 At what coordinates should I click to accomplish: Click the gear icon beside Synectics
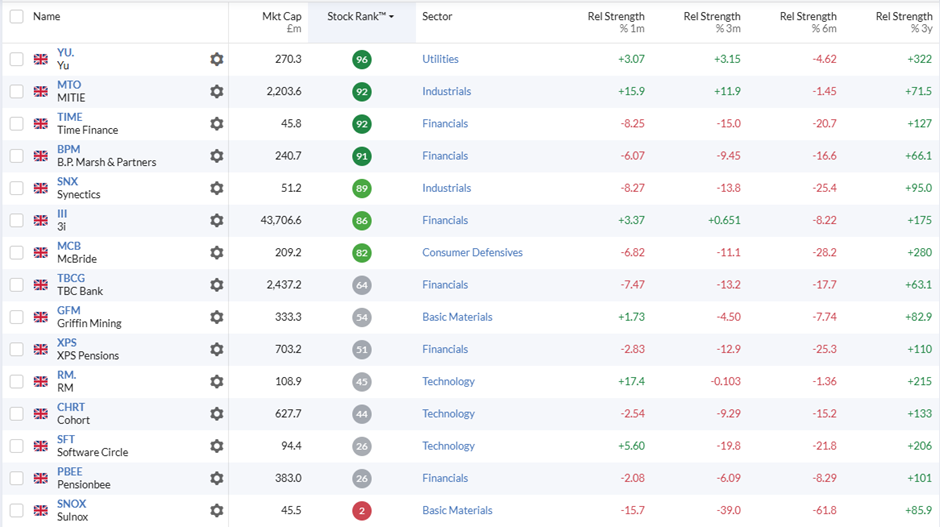(216, 188)
